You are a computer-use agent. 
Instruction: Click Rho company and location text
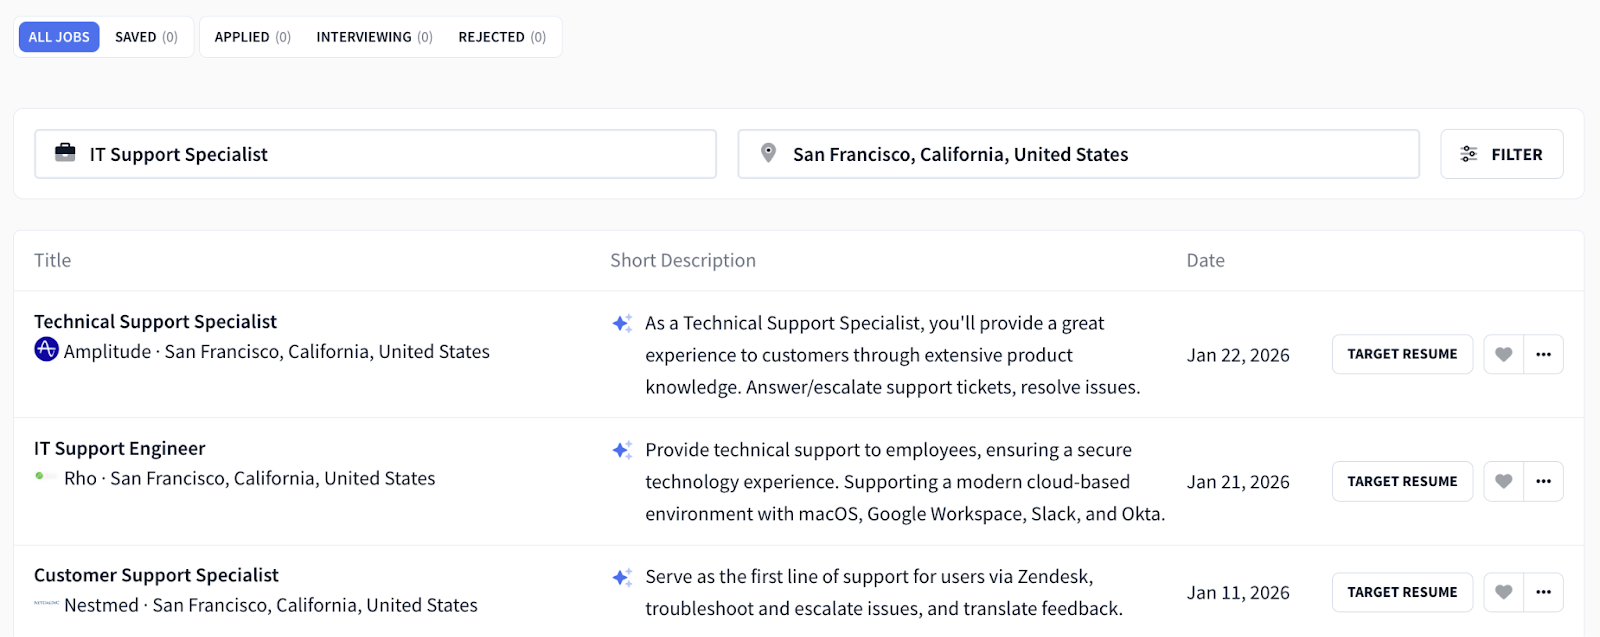click(x=250, y=478)
